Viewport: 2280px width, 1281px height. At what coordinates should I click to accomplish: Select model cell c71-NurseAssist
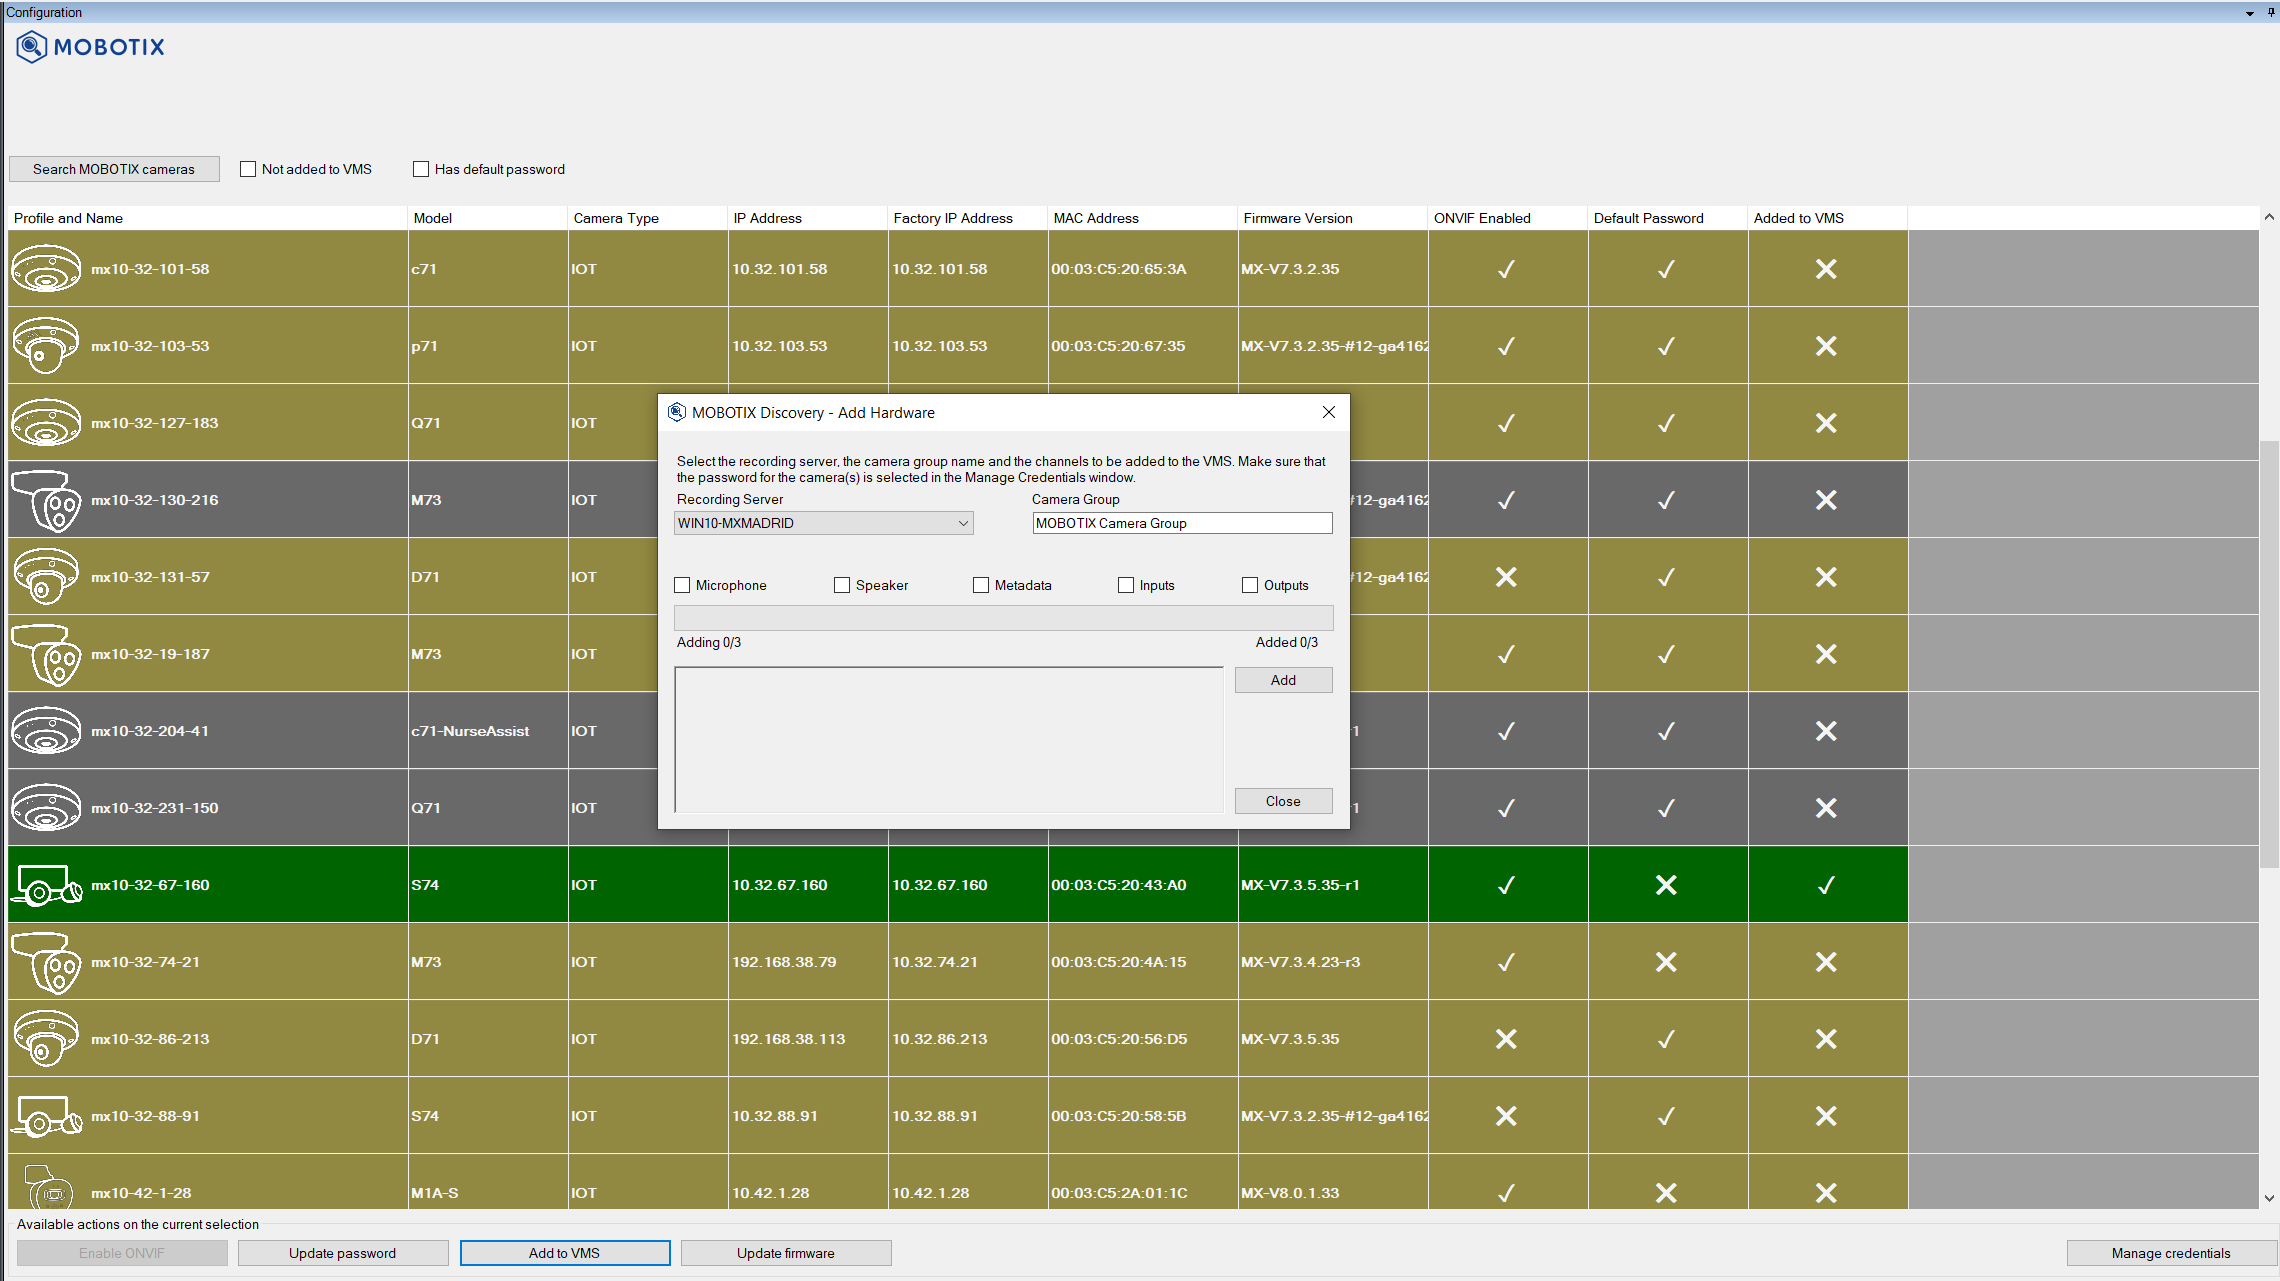tap(488, 731)
